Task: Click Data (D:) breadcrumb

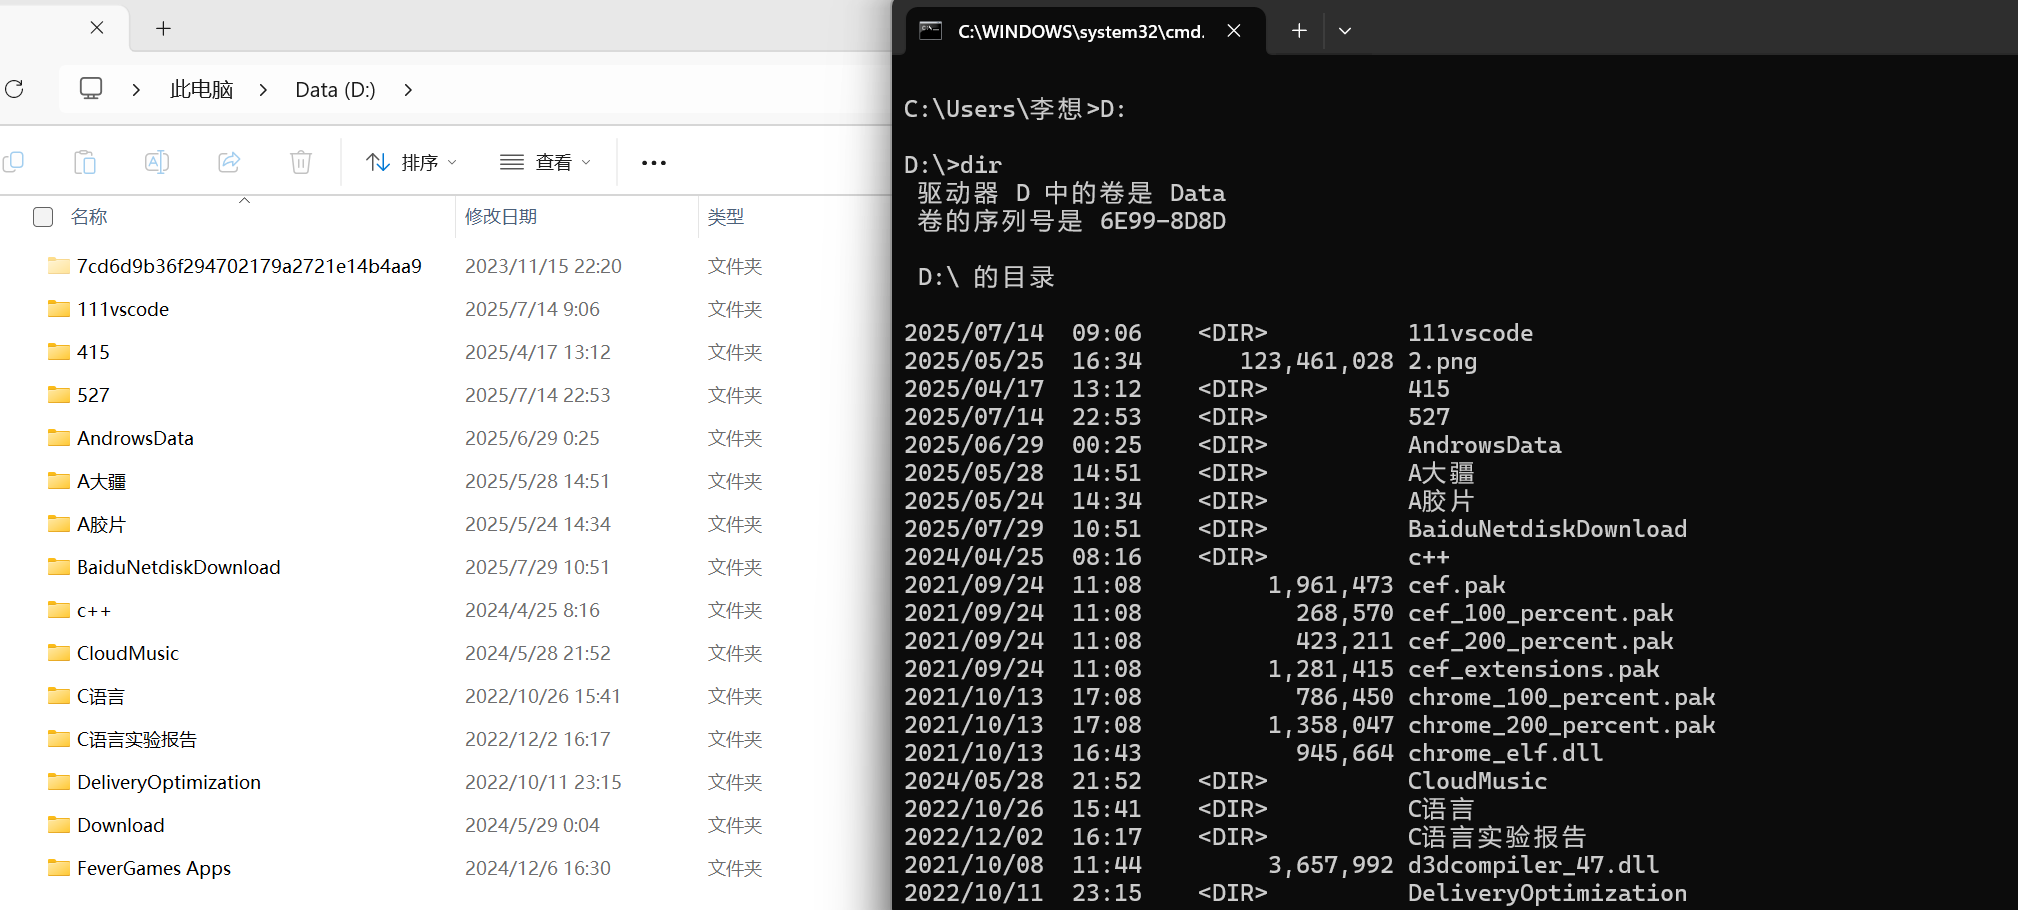Action: pos(335,90)
